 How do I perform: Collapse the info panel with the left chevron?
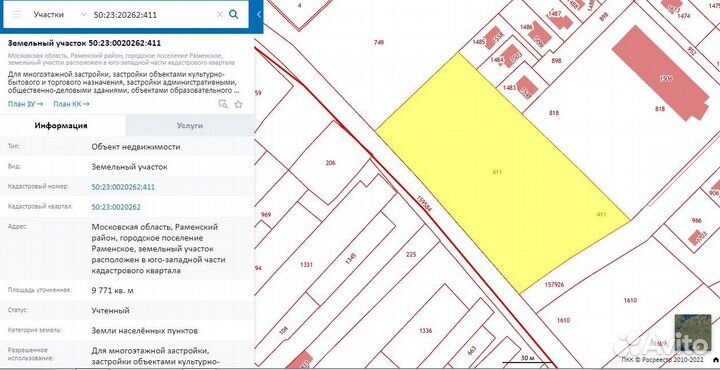pos(259,14)
